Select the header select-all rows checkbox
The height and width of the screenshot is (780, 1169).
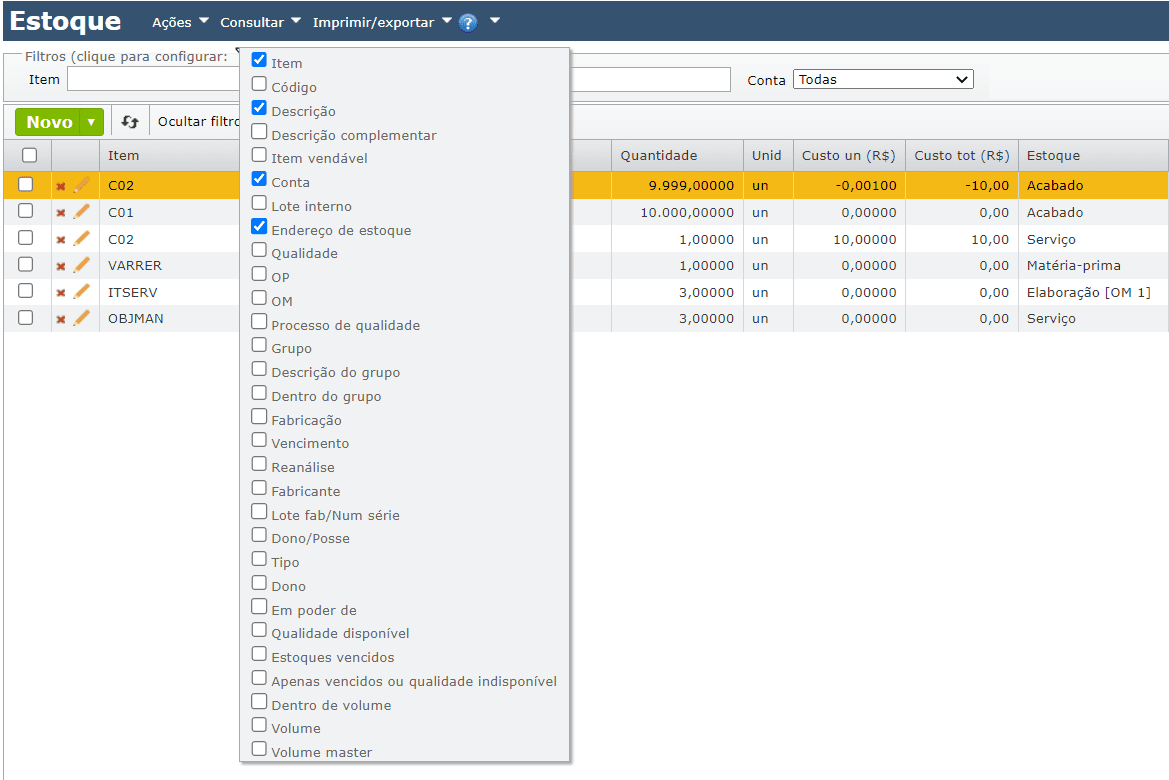[29, 155]
